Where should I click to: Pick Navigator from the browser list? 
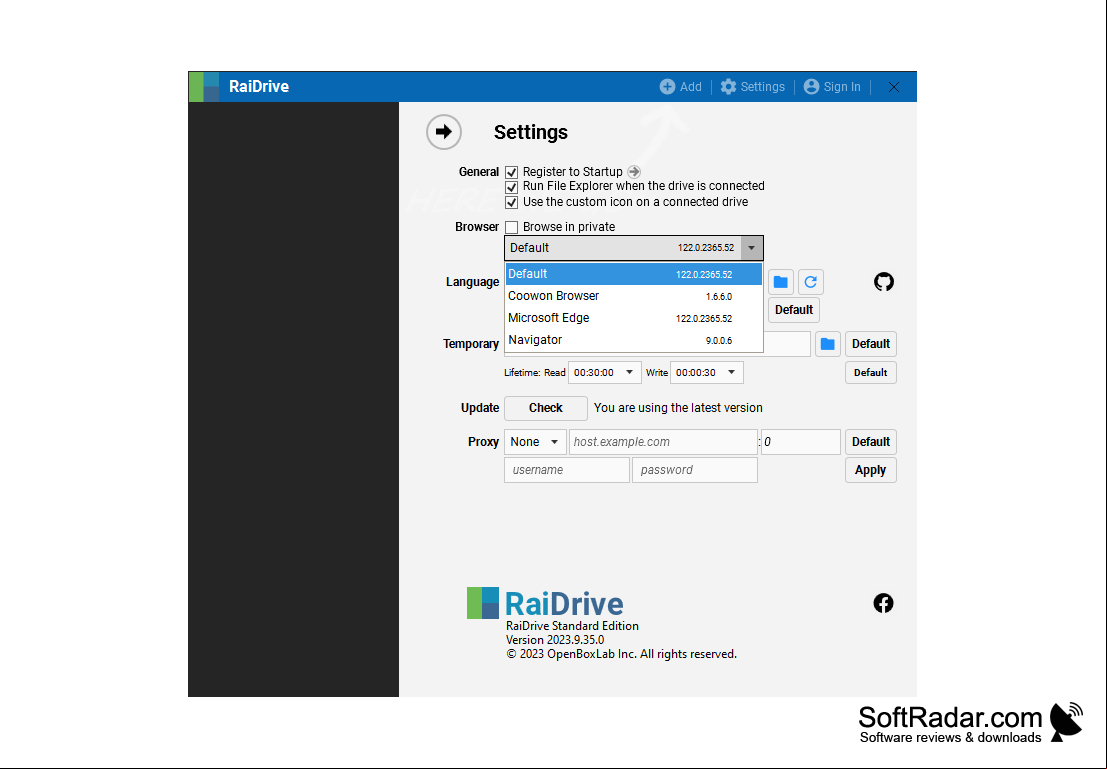[x=634, y=340]
